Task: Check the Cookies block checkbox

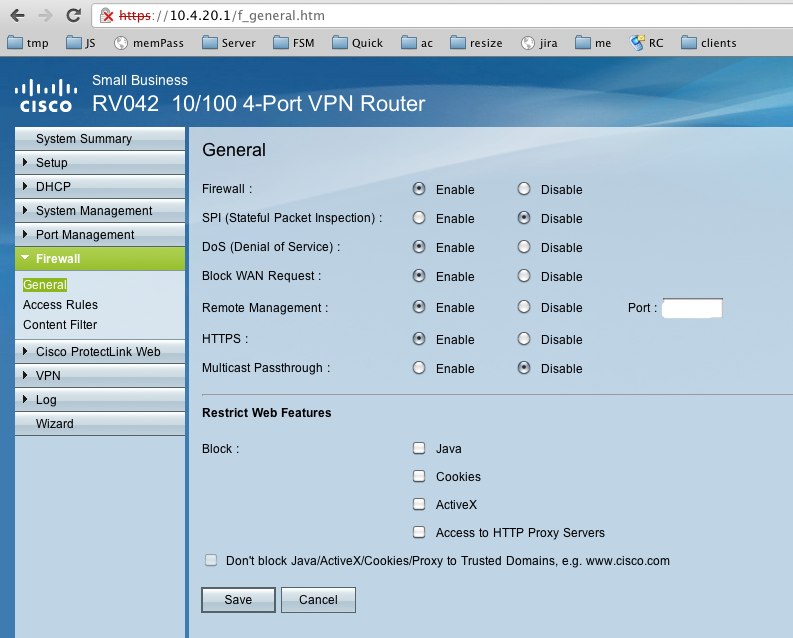Action: click(x=419, y=476)
